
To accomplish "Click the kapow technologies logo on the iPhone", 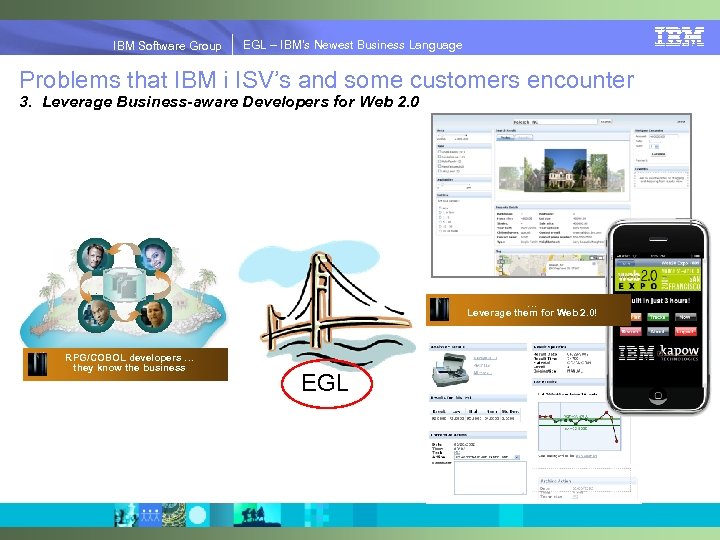I will 679,353.
